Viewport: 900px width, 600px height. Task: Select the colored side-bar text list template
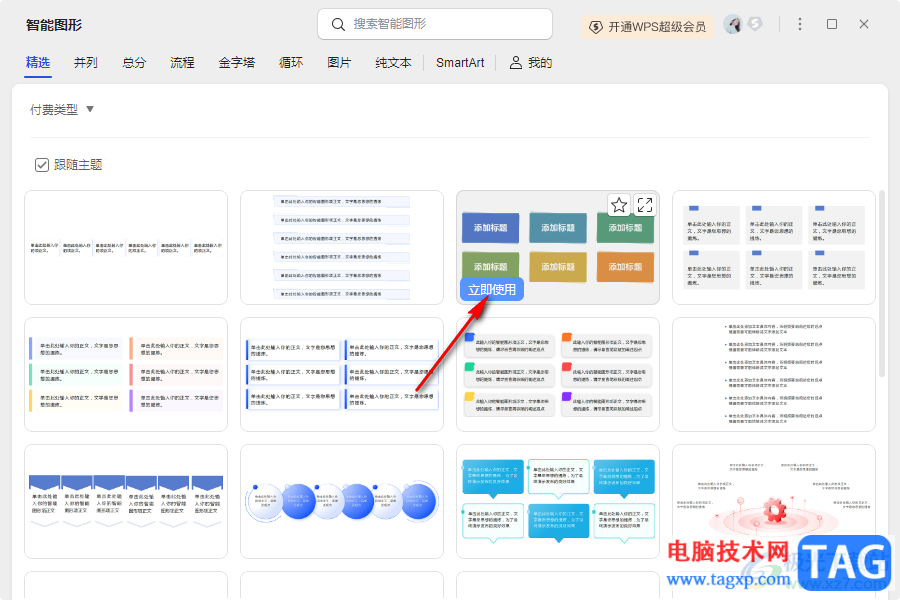tap(126, 374)
